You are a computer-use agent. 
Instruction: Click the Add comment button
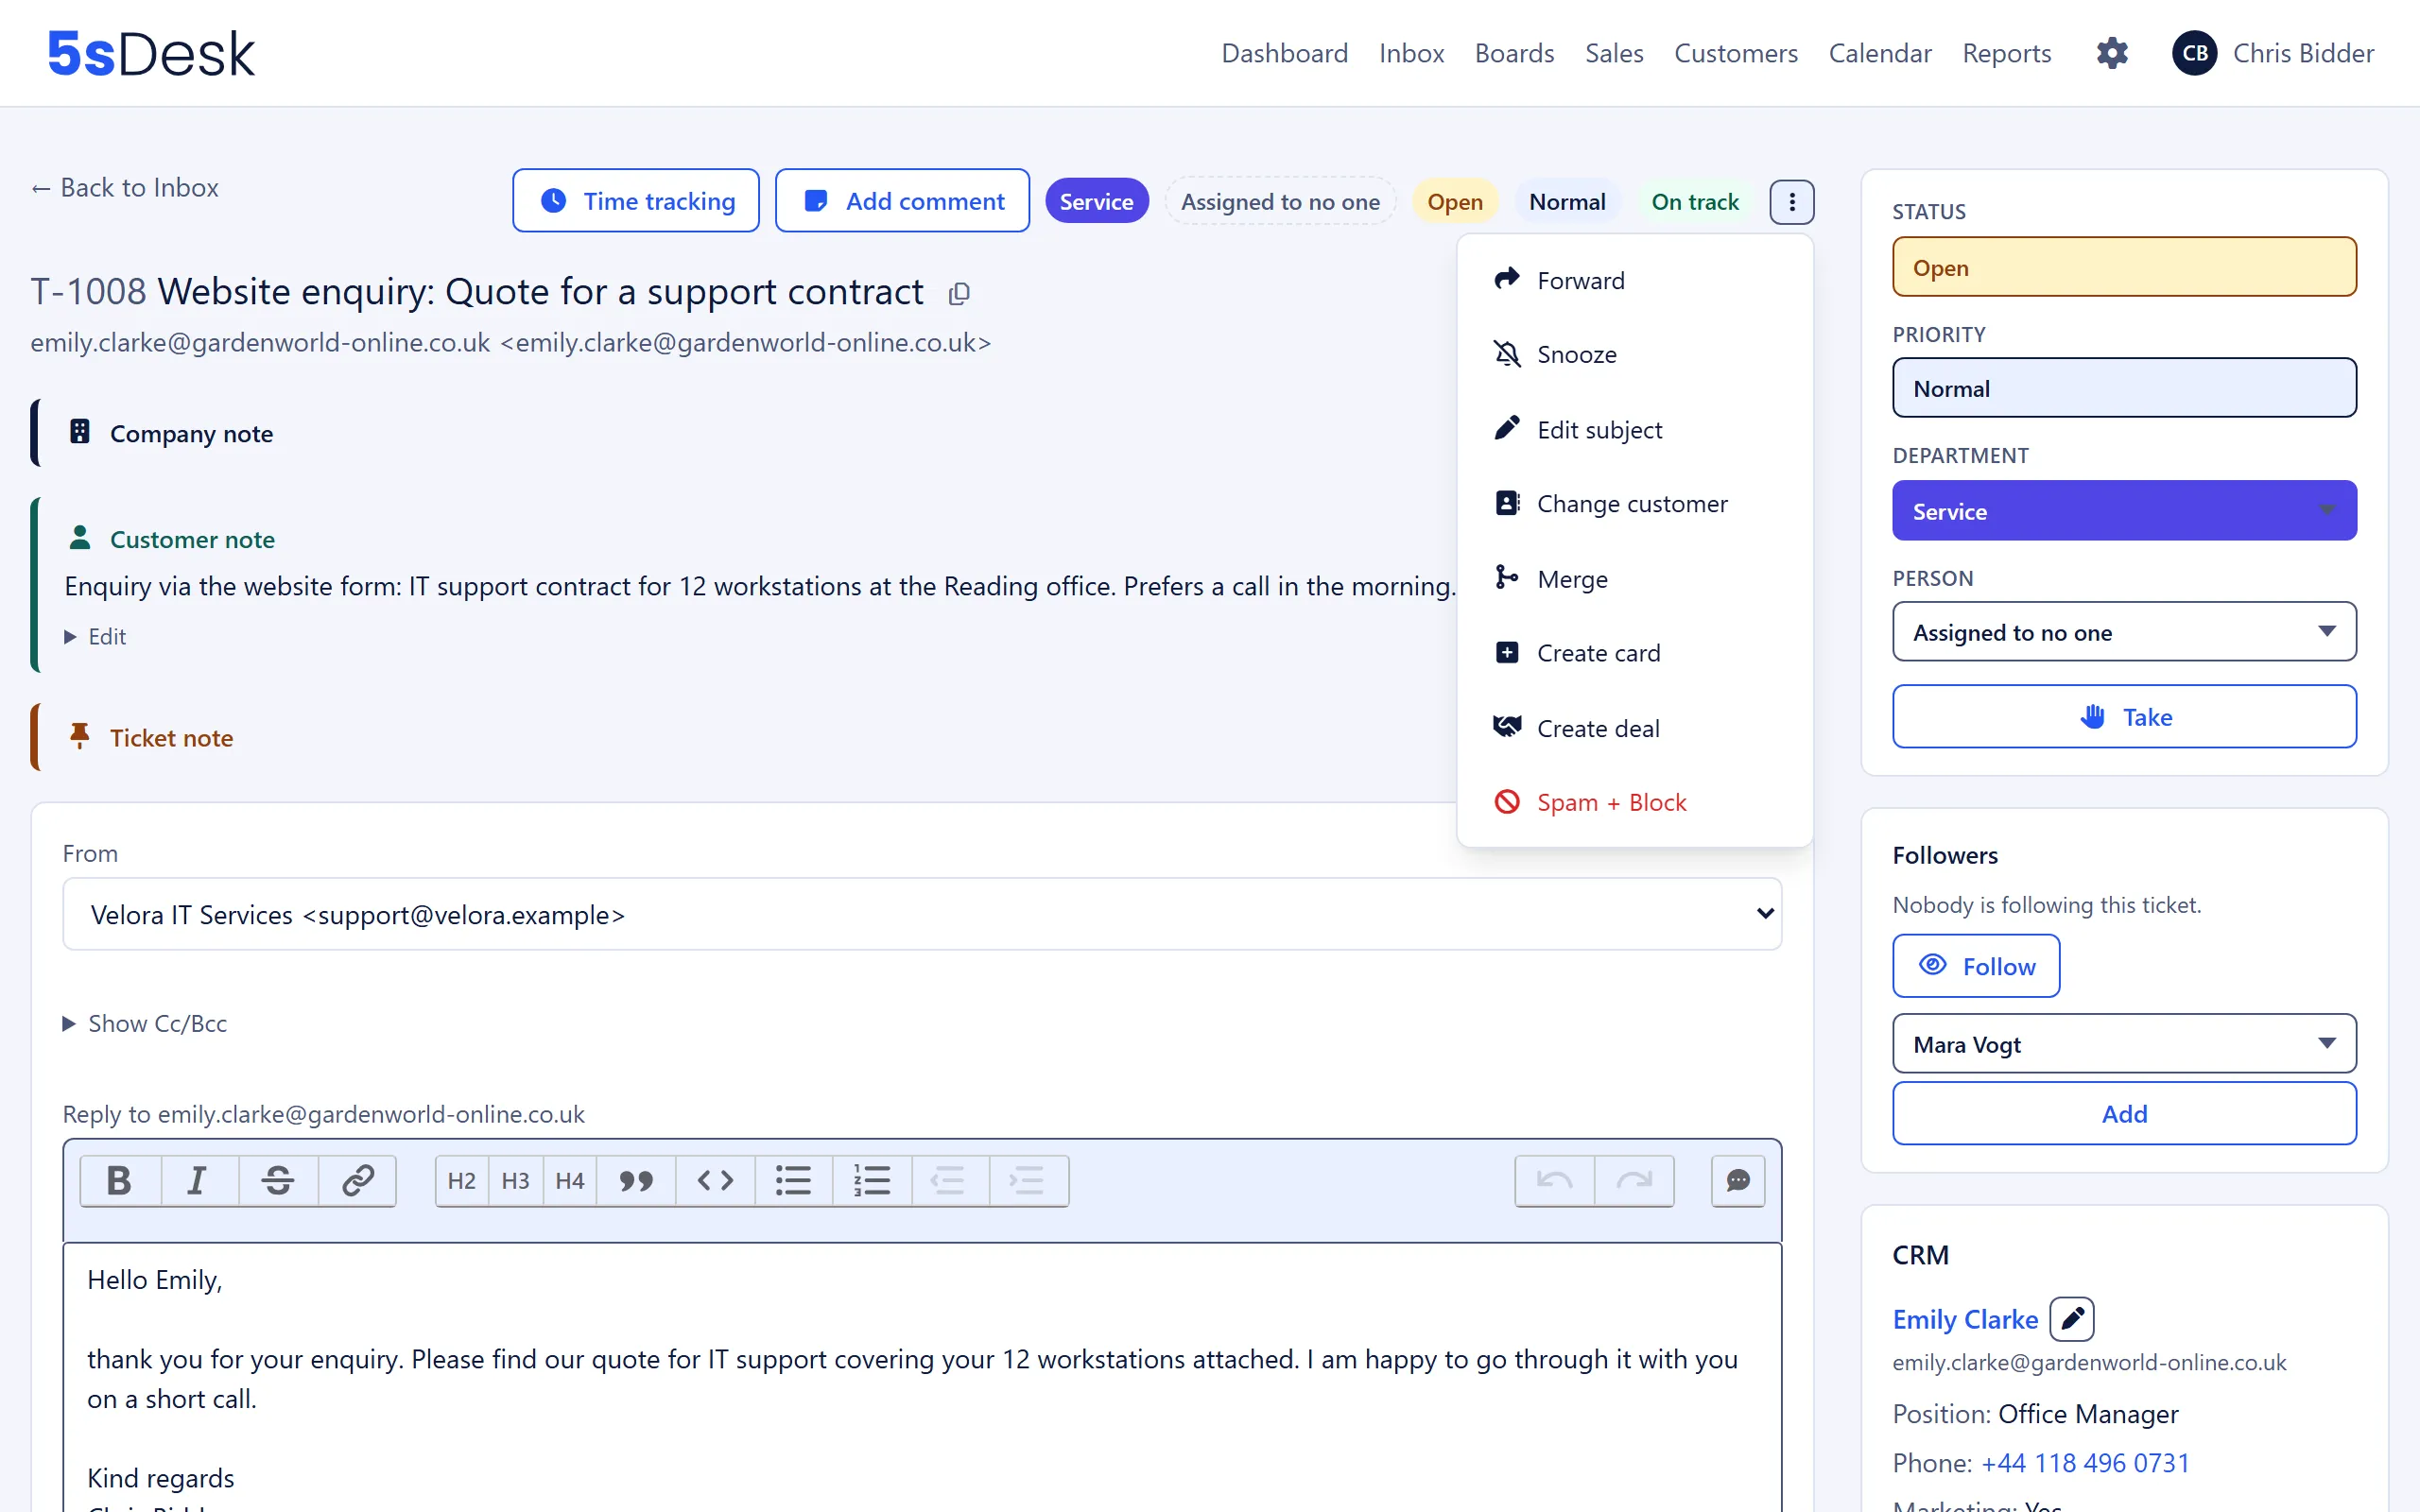(902, 201)
